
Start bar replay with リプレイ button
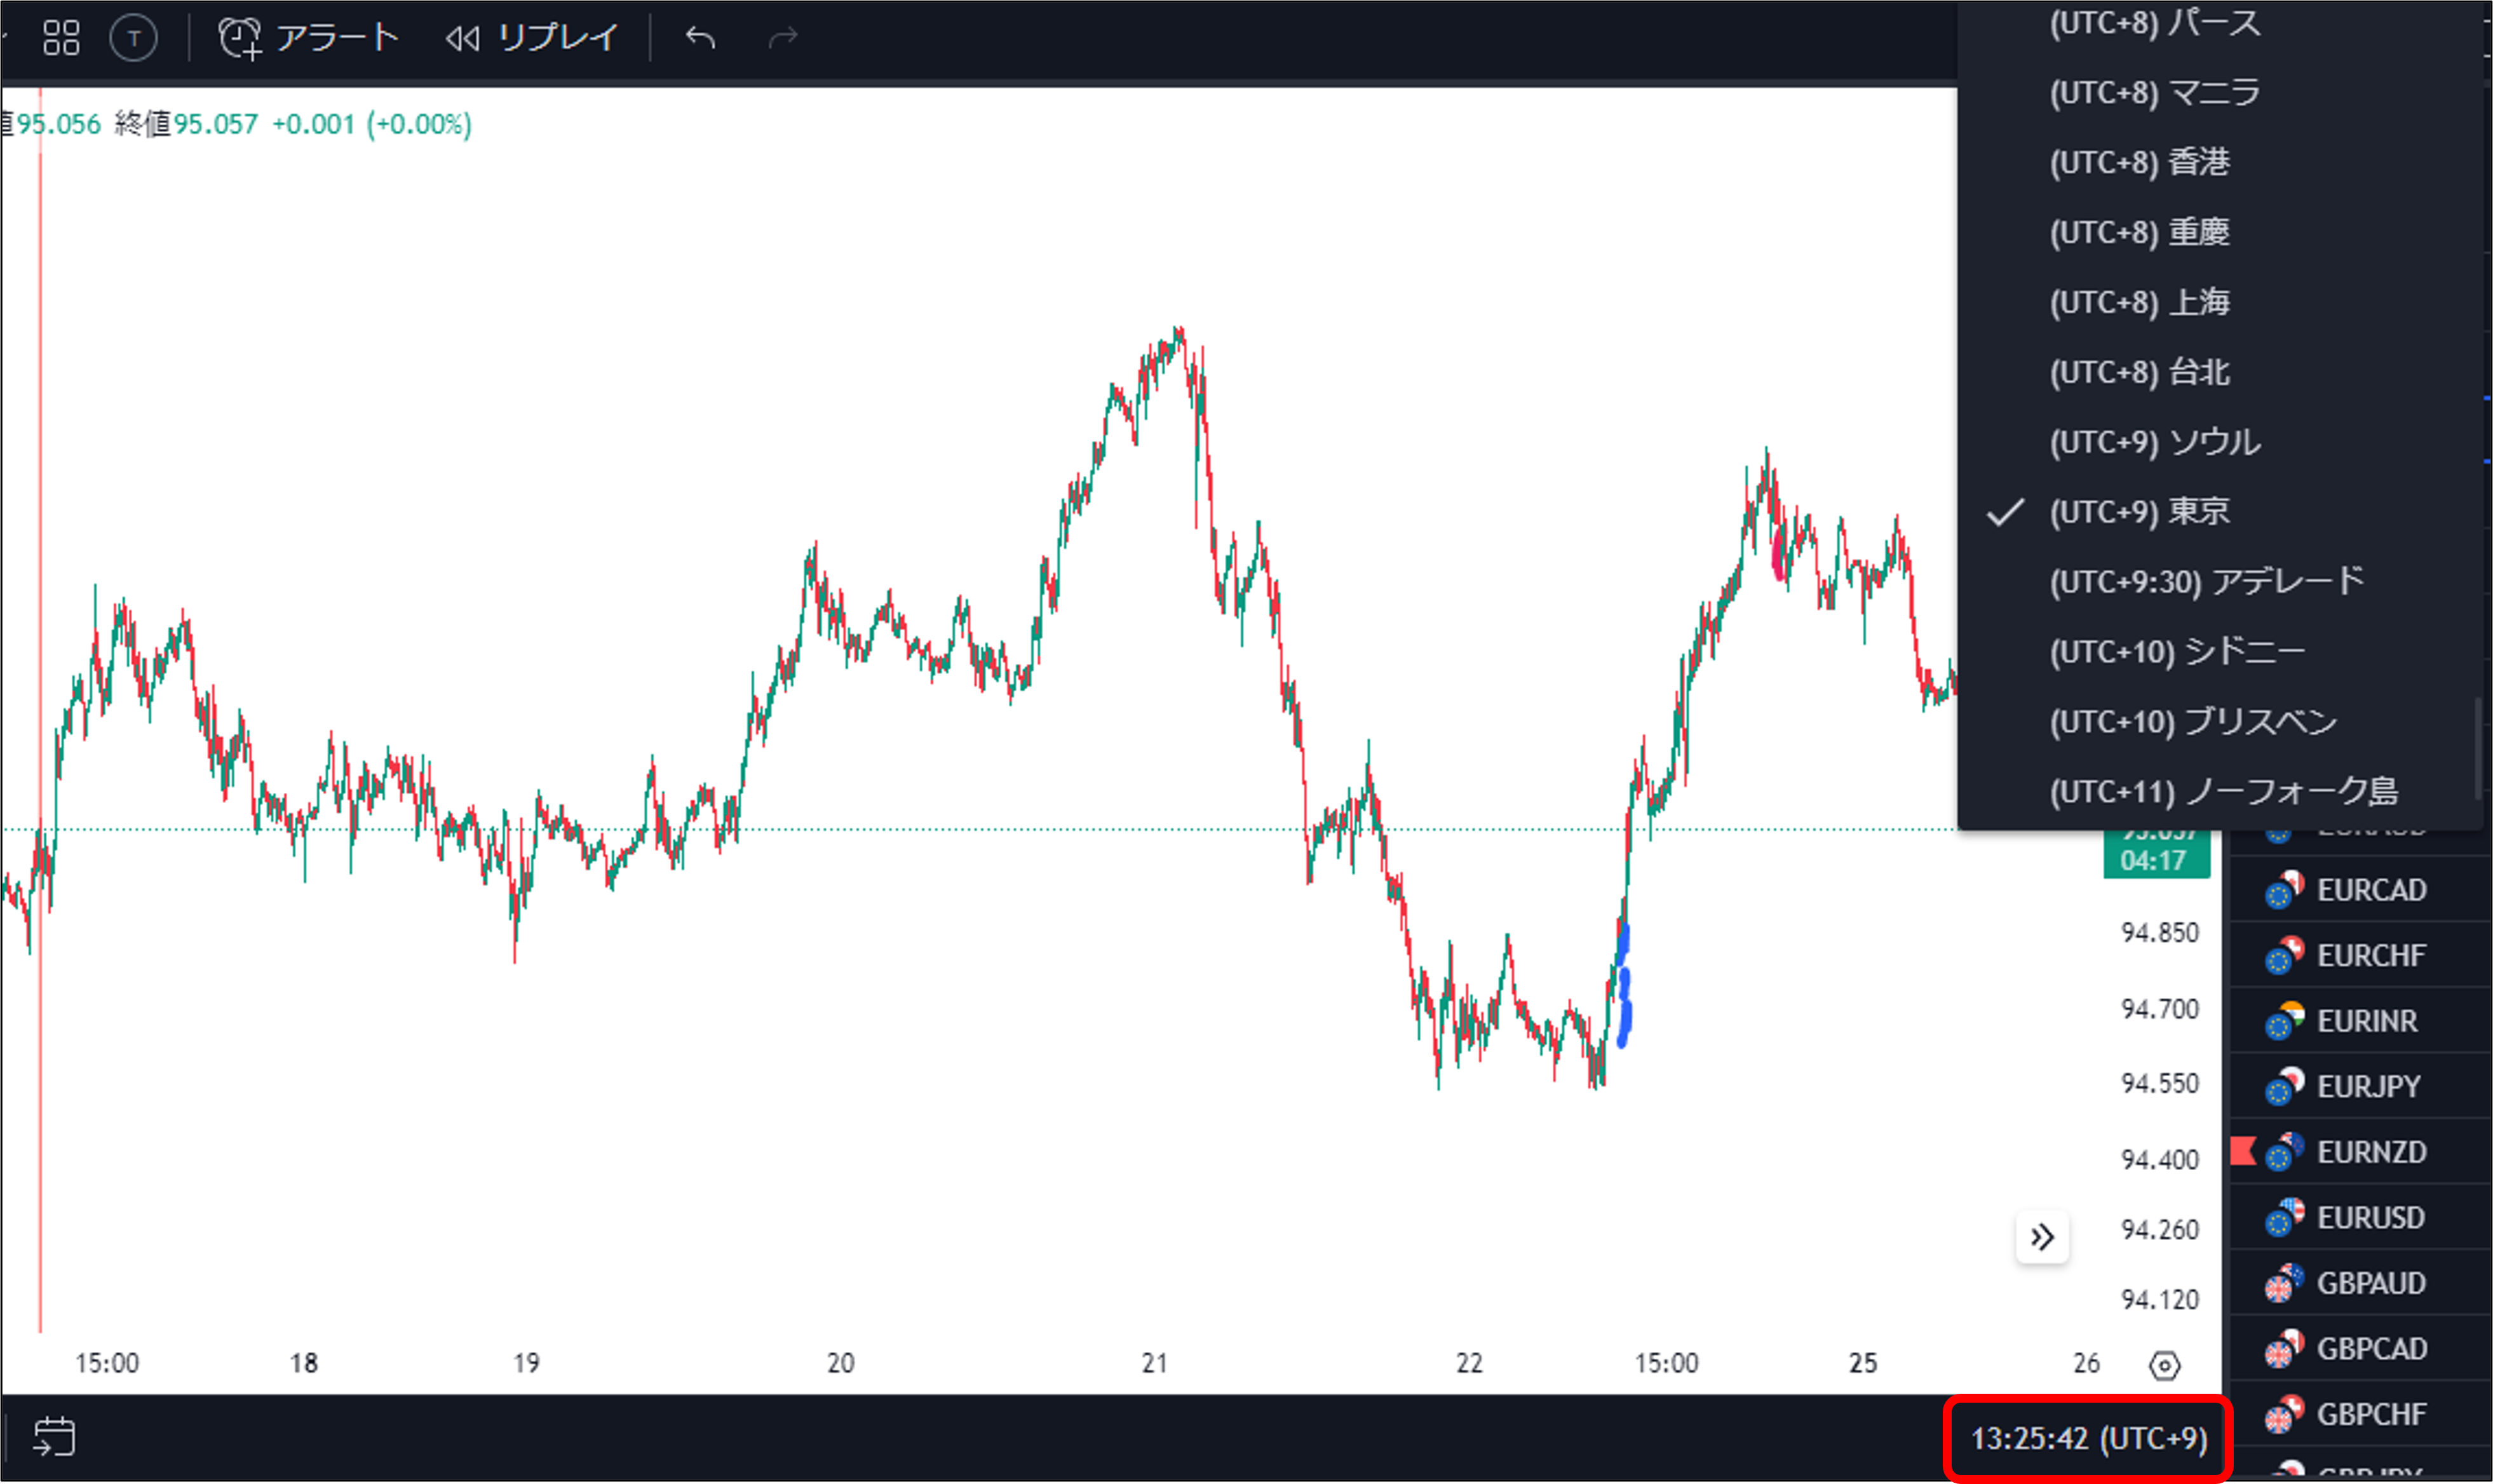532,38
